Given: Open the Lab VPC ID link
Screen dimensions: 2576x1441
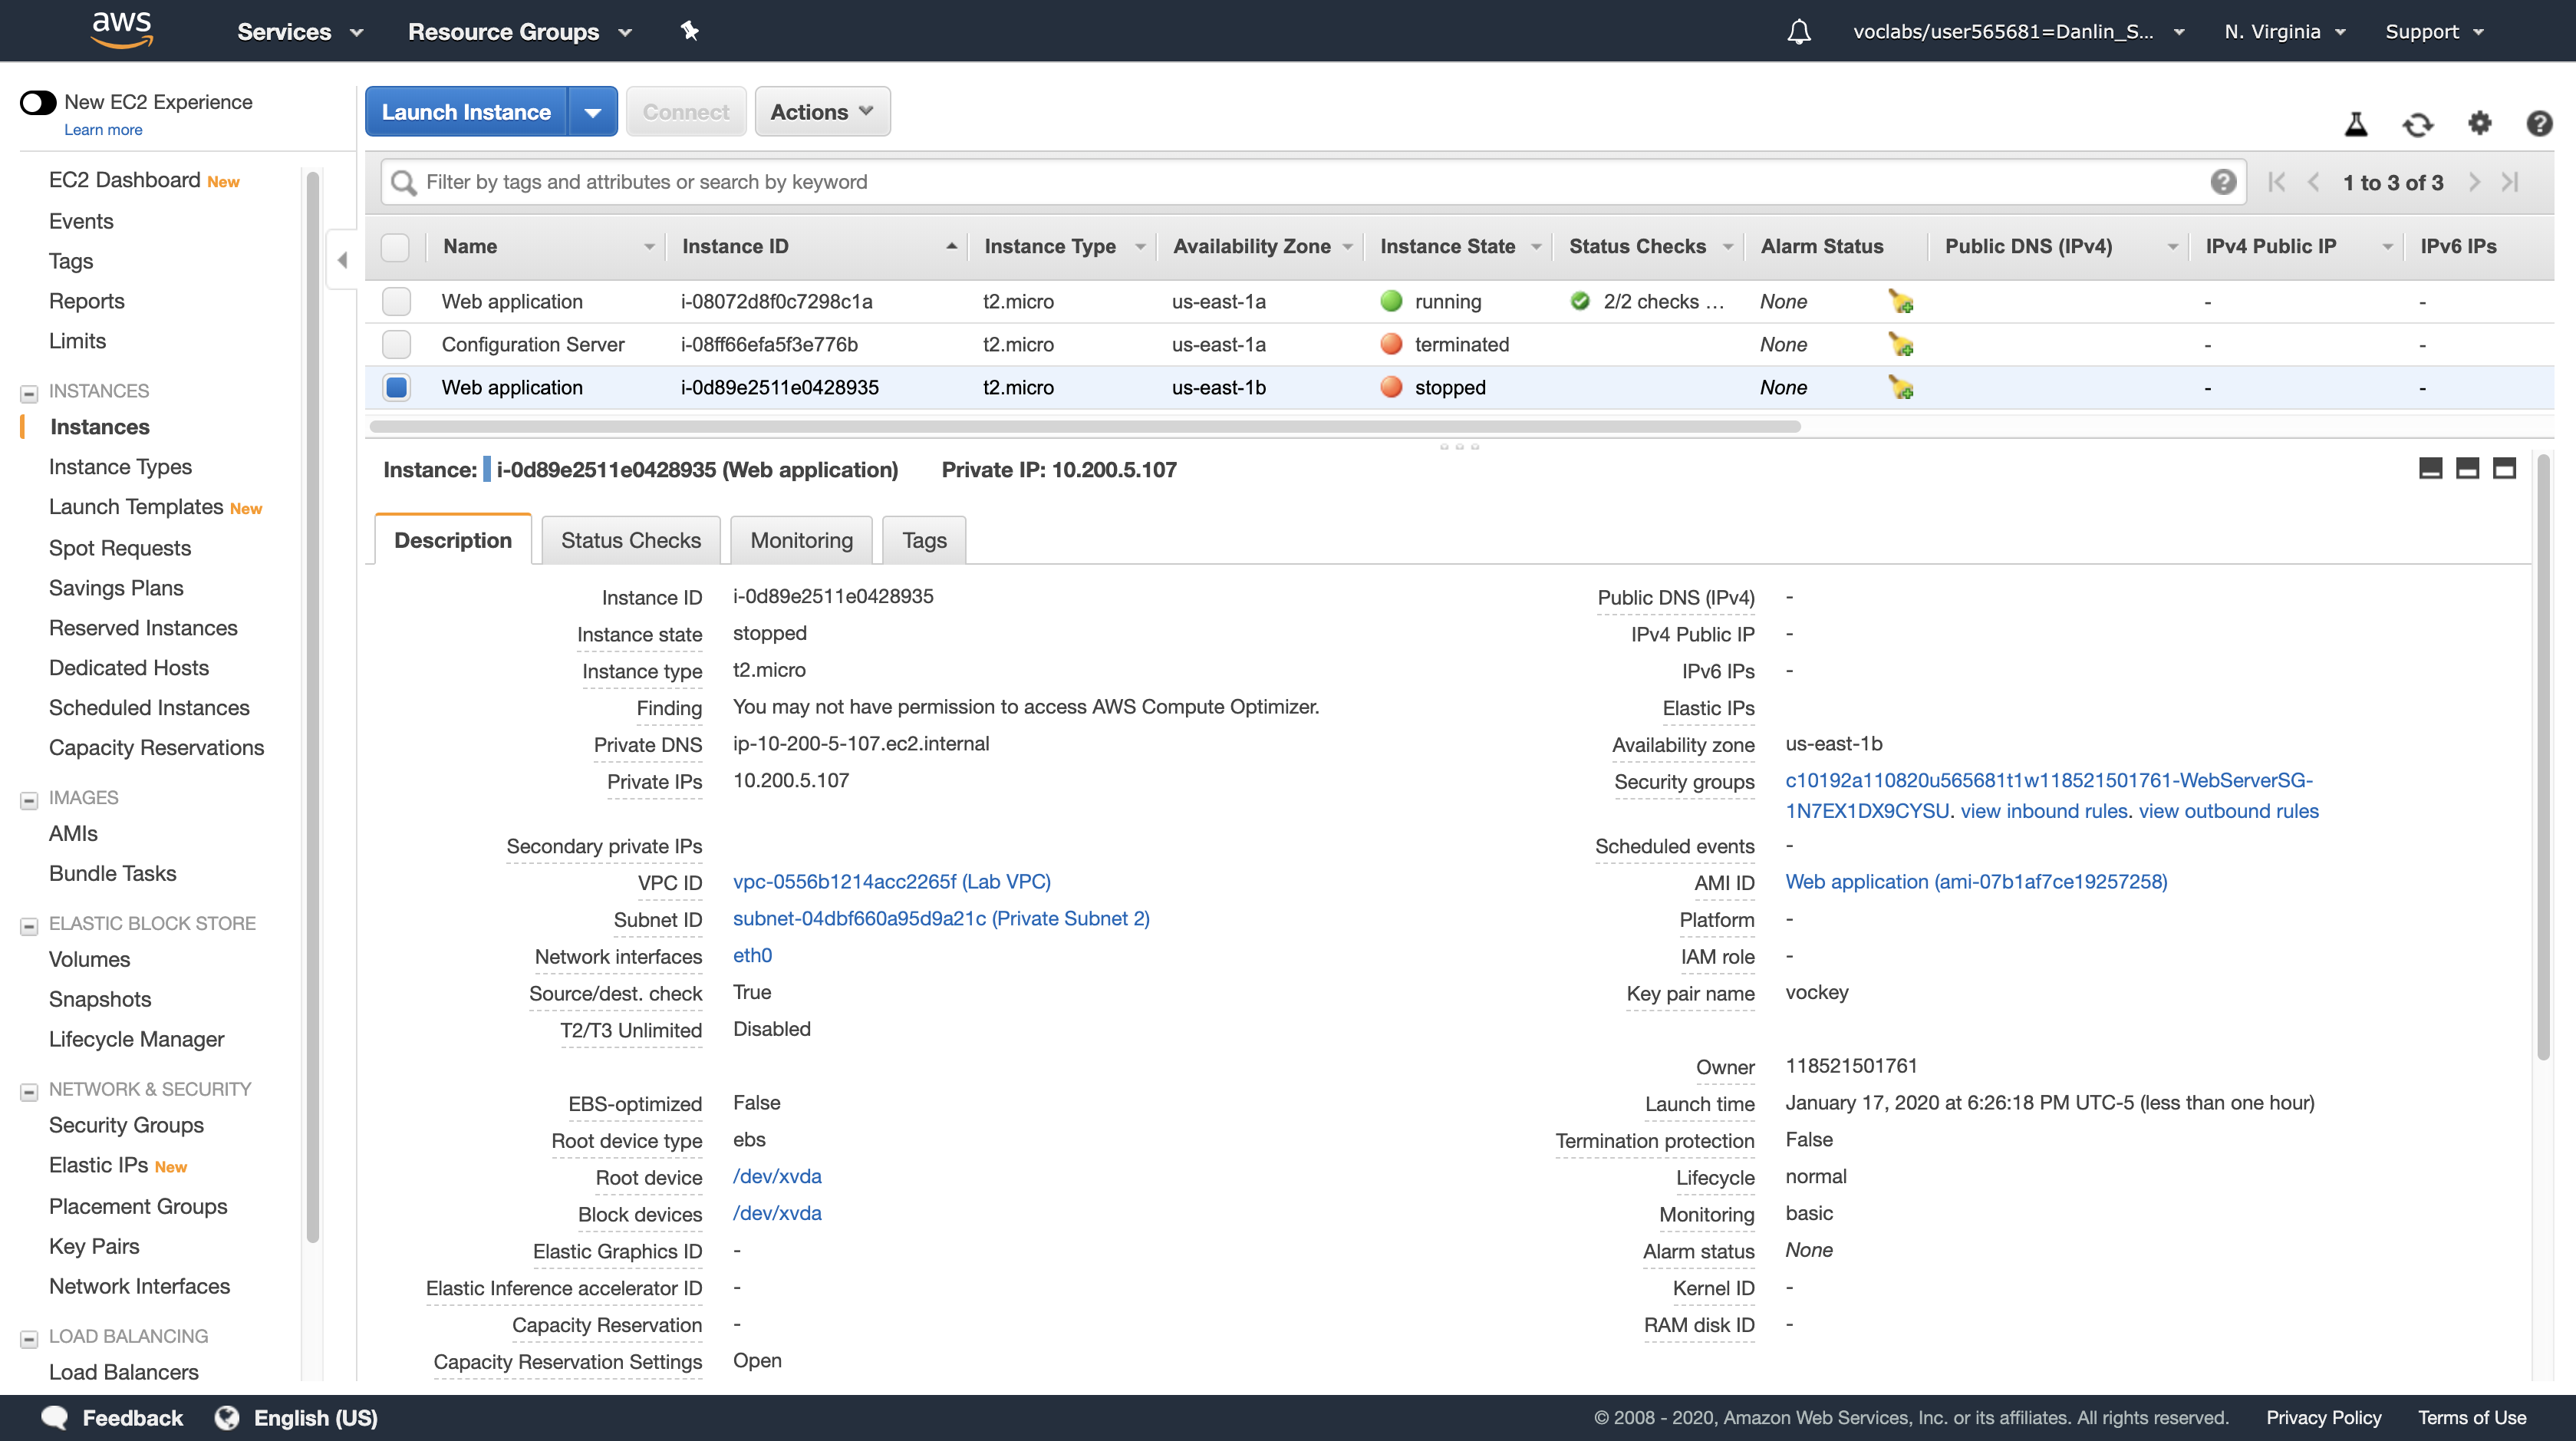Looking at the screenshot, I should pos(891,882).
